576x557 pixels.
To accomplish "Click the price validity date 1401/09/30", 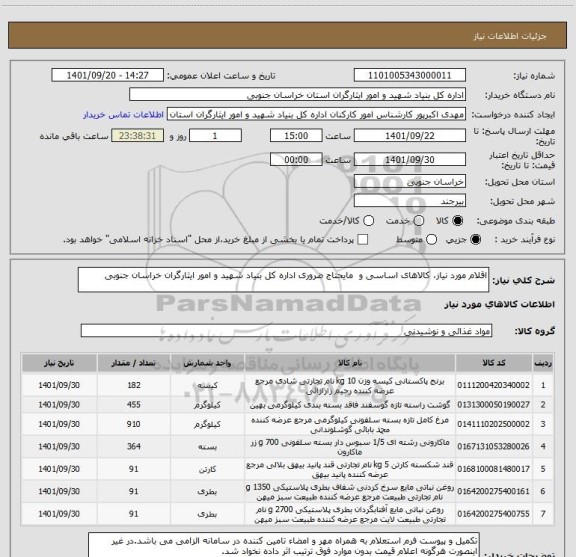I will [410, 159].
